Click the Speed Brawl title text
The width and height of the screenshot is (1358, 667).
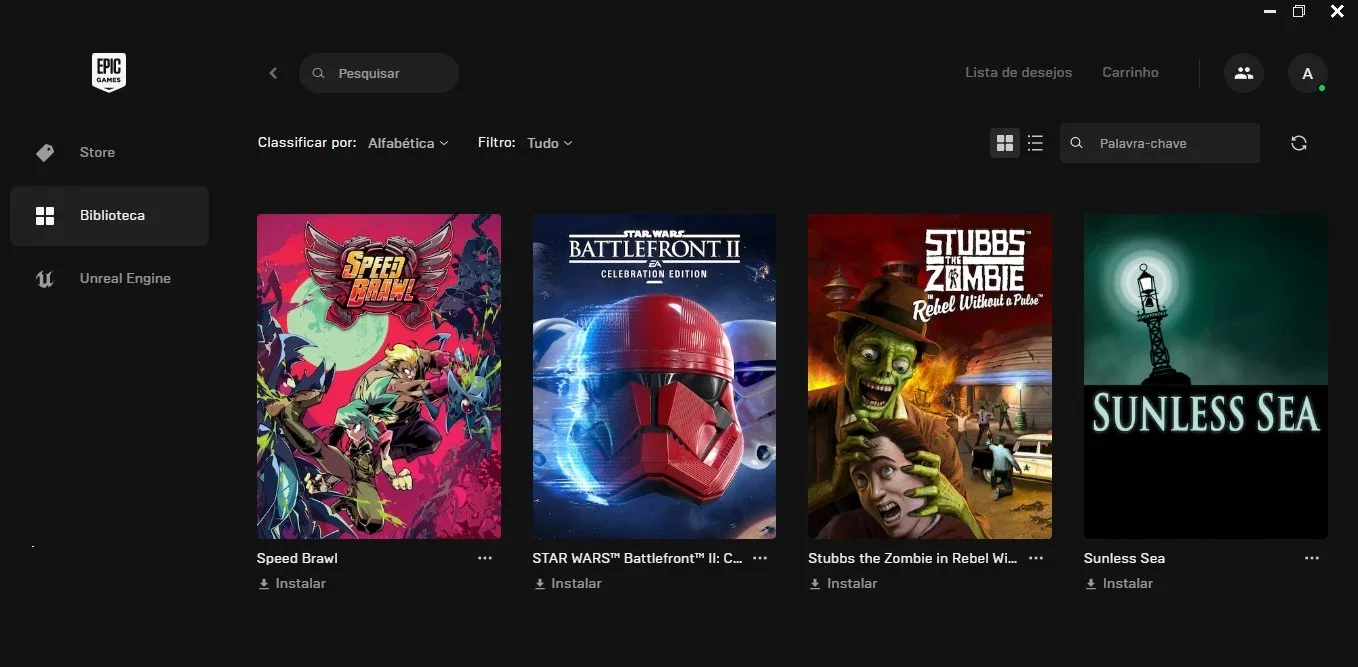pyautogui.click(x=297, y=558)
